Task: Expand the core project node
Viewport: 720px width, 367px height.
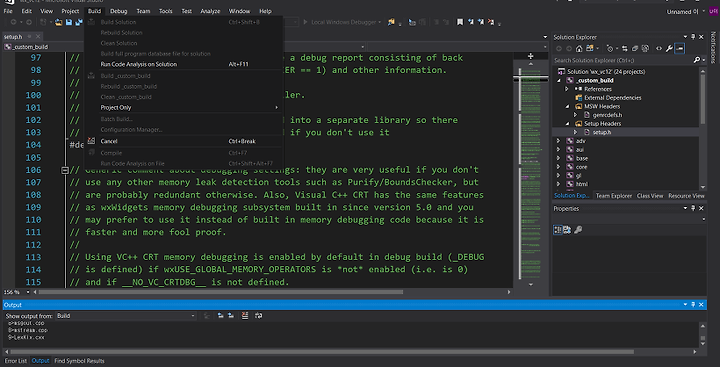Action: 559,167
